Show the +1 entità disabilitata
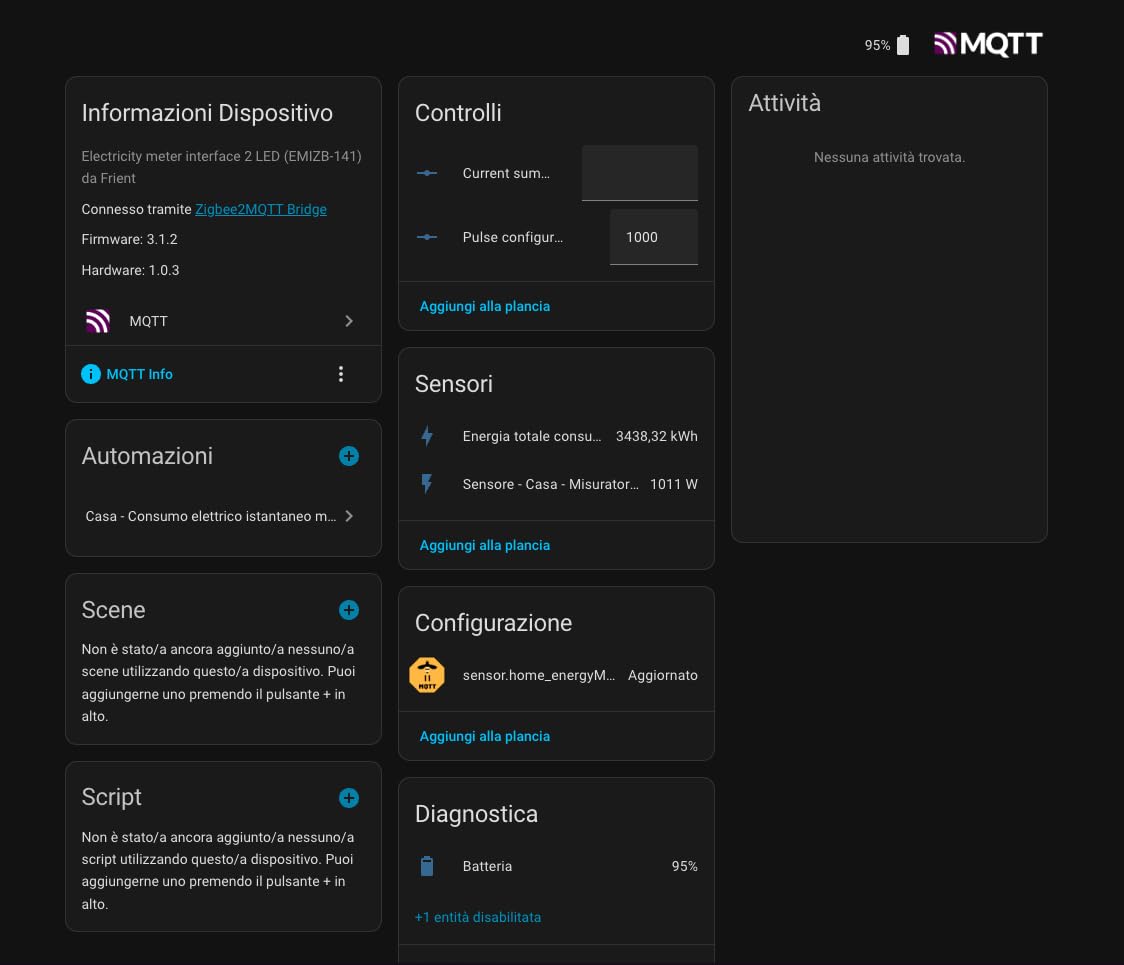The image size is (1124, 965). pyautogui.click(x=477, y=917)
